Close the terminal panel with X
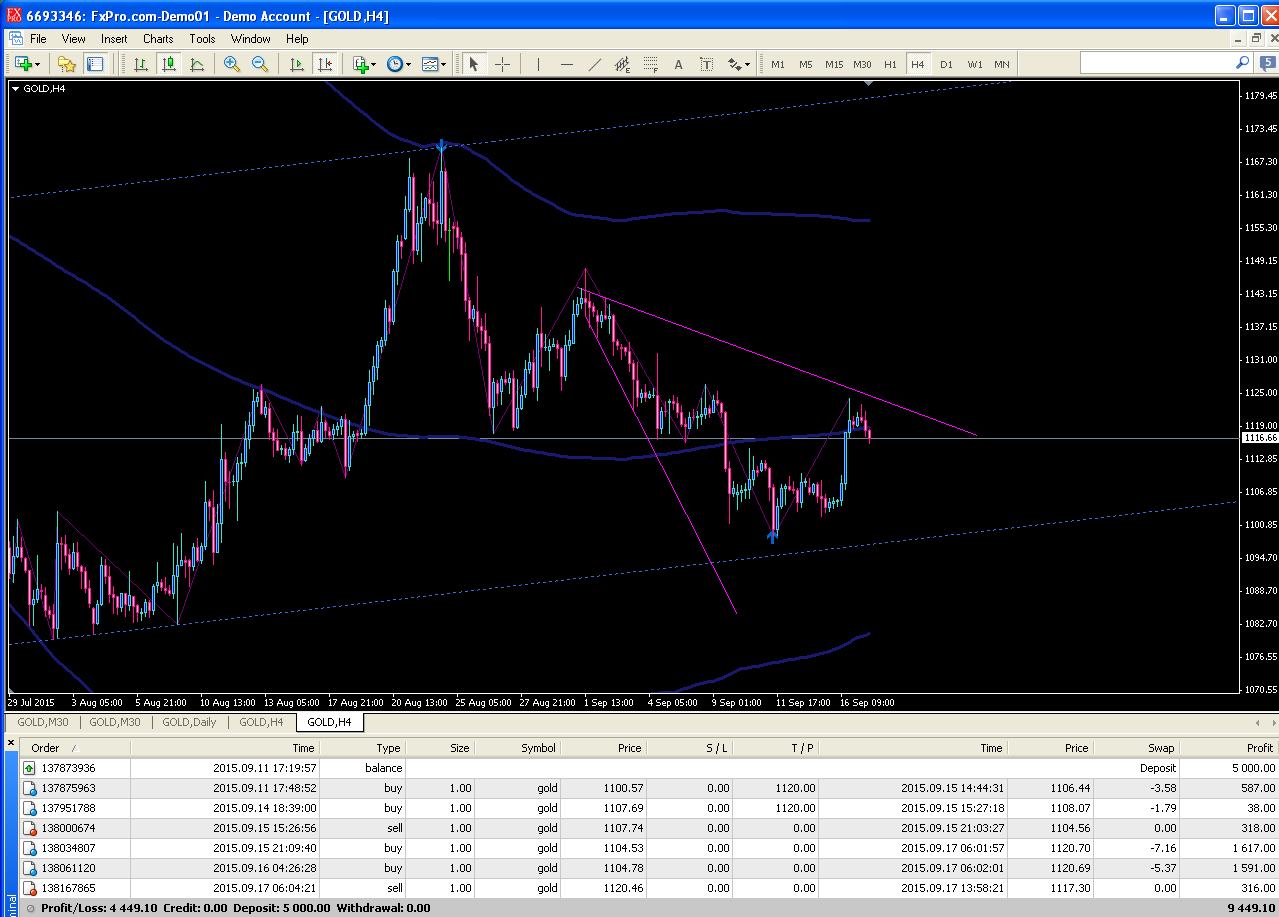 (x=11, y=742)
